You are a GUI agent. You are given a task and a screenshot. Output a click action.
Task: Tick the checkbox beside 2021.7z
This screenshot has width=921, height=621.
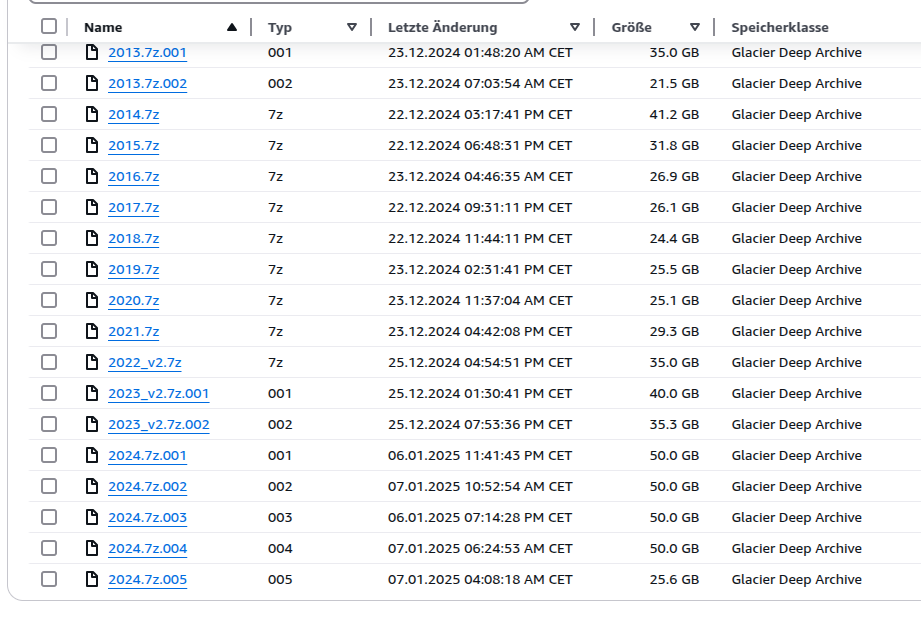(x=49, y=331)
